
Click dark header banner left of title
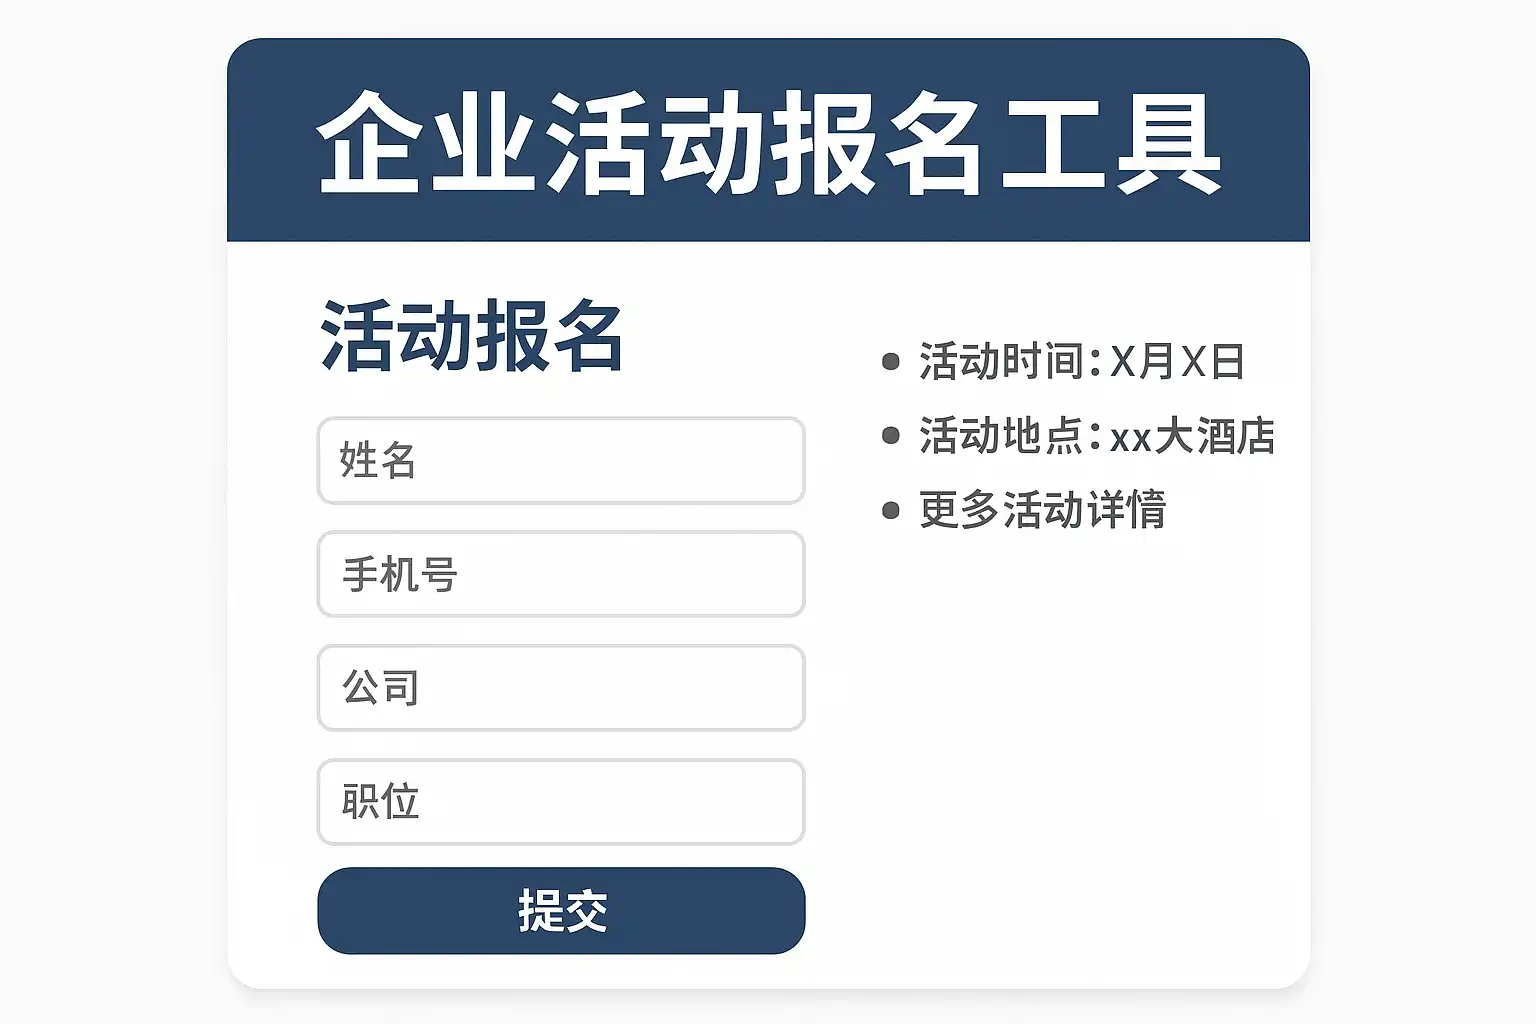point(270,140)
